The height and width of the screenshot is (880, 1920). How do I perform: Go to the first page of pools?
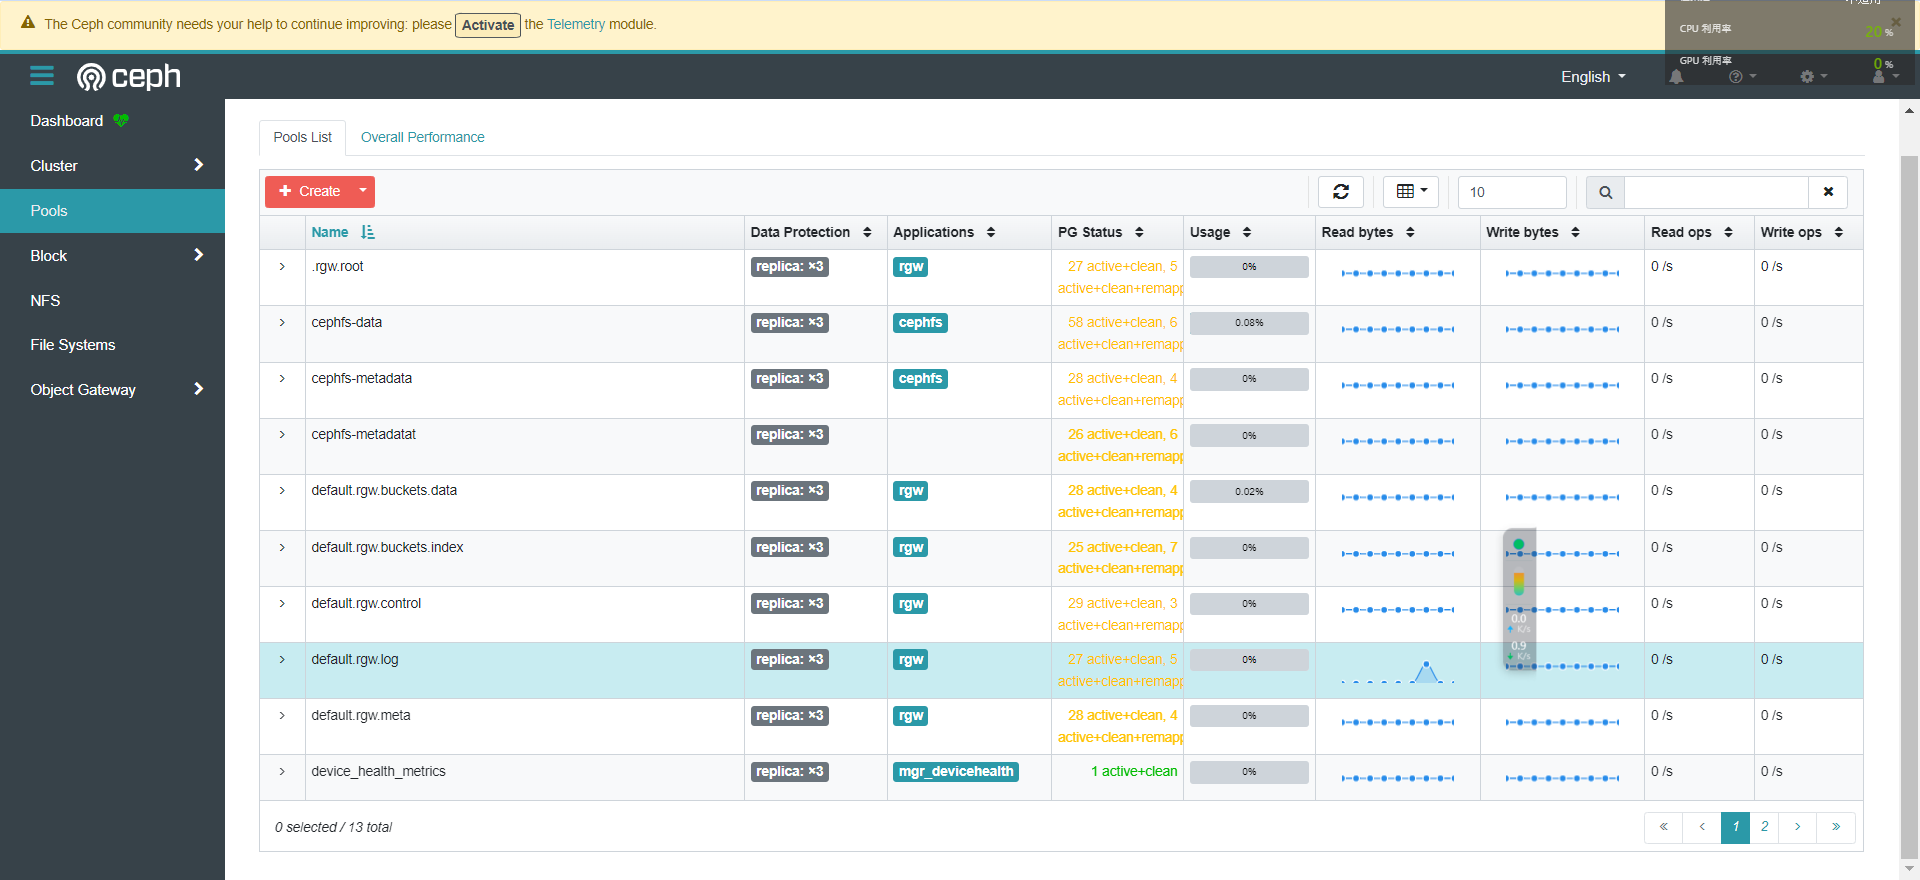(x=1664, y=827)
